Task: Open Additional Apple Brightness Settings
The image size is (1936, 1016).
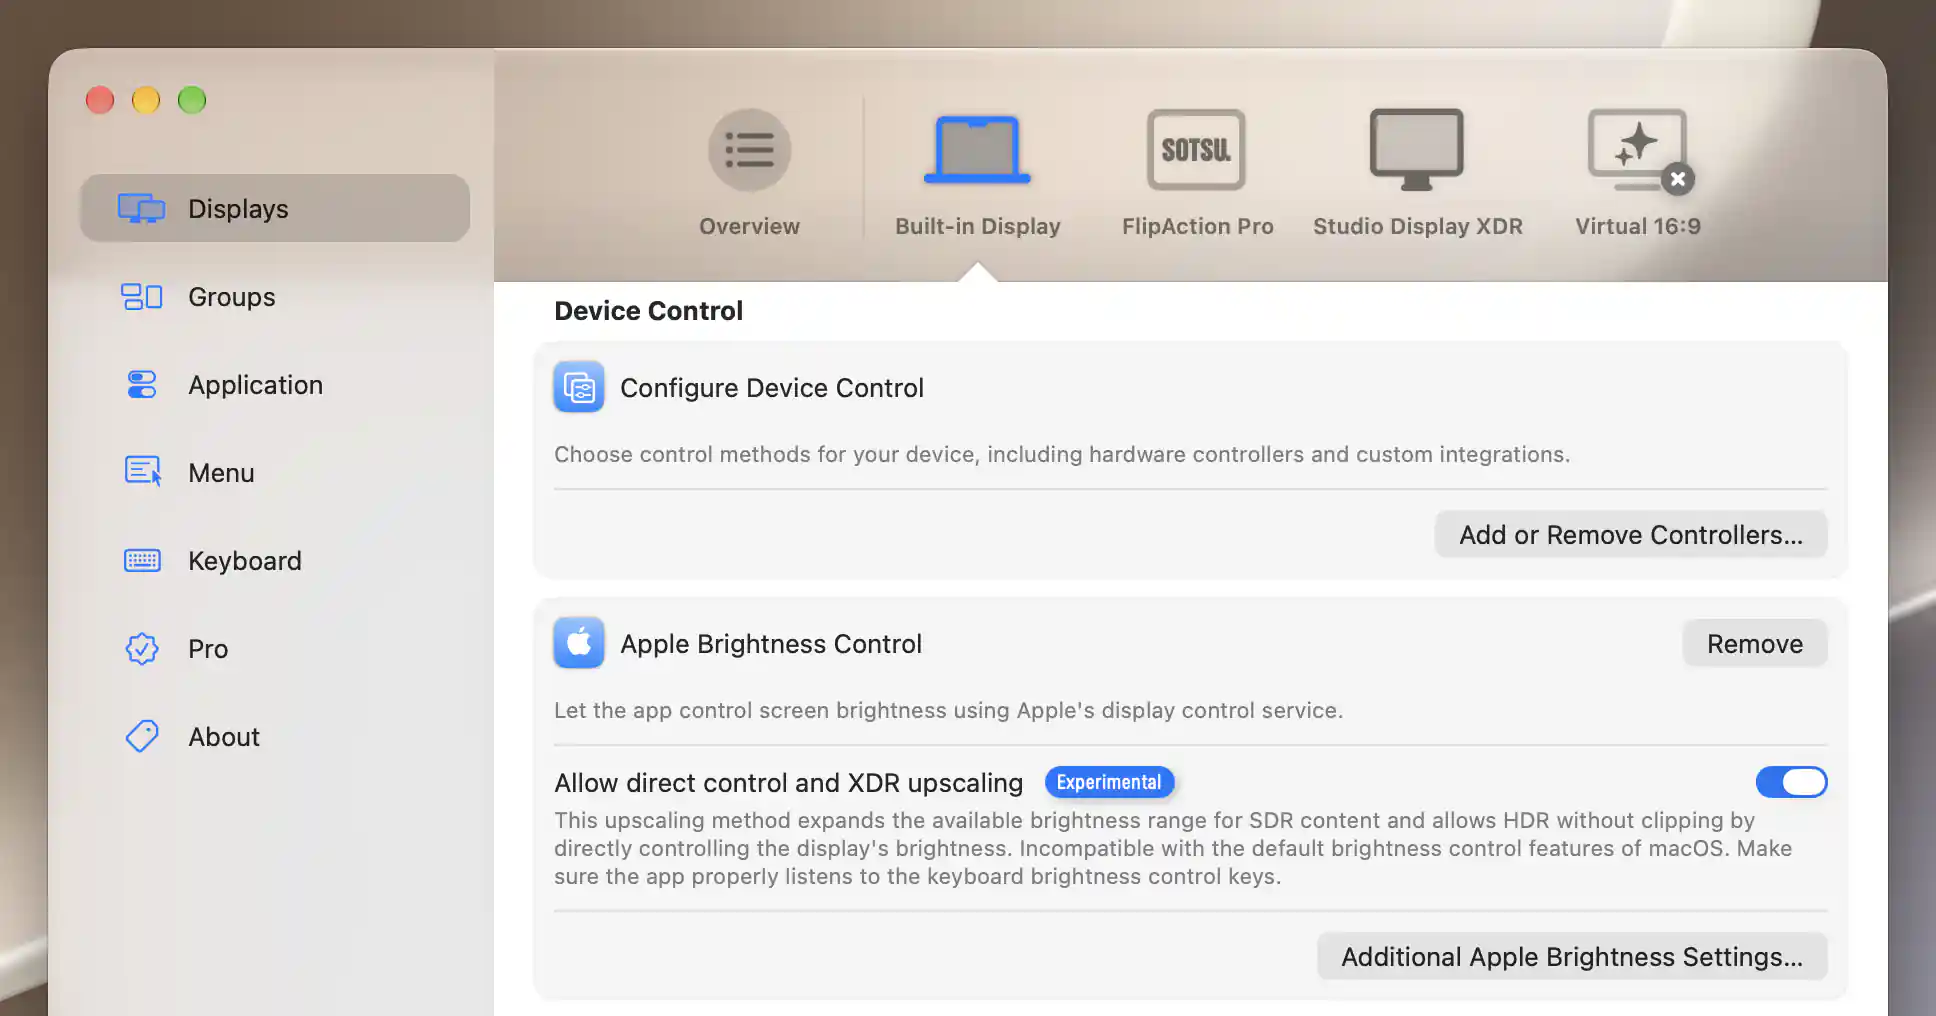Action: click(x=1572, y=957)
